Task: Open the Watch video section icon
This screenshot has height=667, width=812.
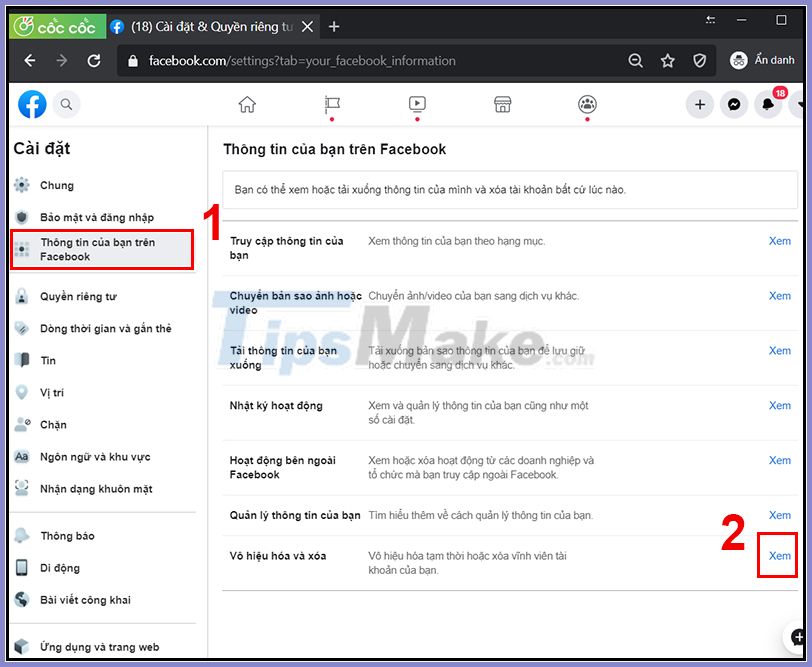Action: point(417,104)
